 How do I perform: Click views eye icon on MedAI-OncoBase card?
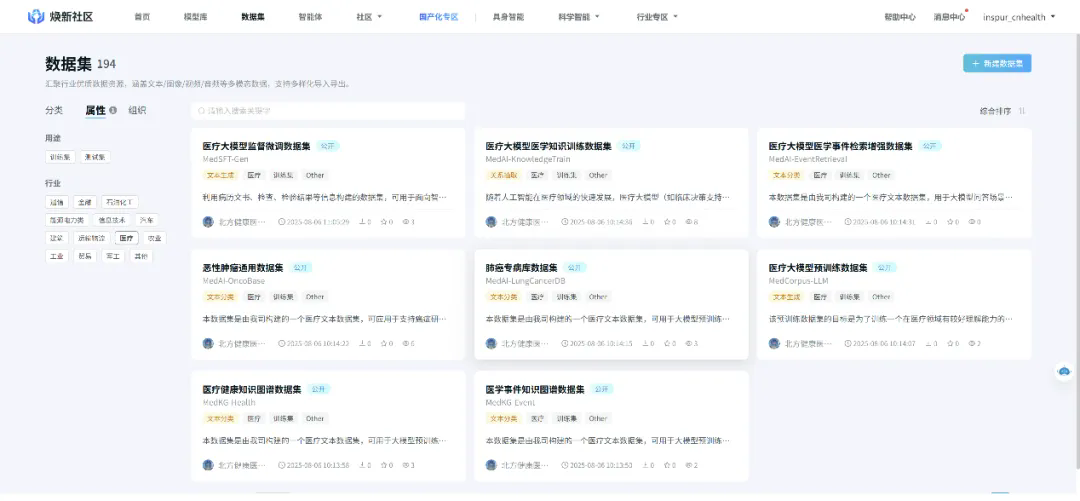[x=405, y=343]
